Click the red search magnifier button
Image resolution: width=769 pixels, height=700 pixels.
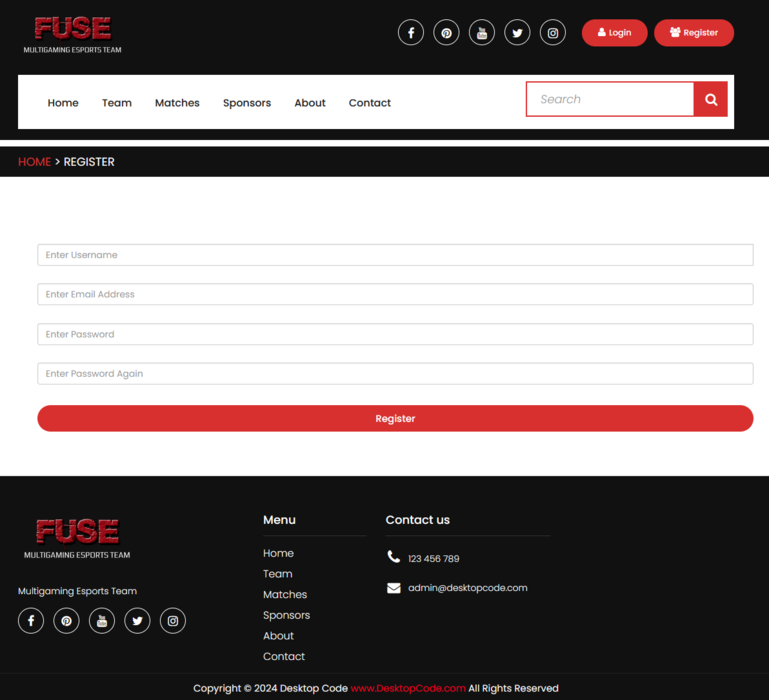[x=711, y=100]
